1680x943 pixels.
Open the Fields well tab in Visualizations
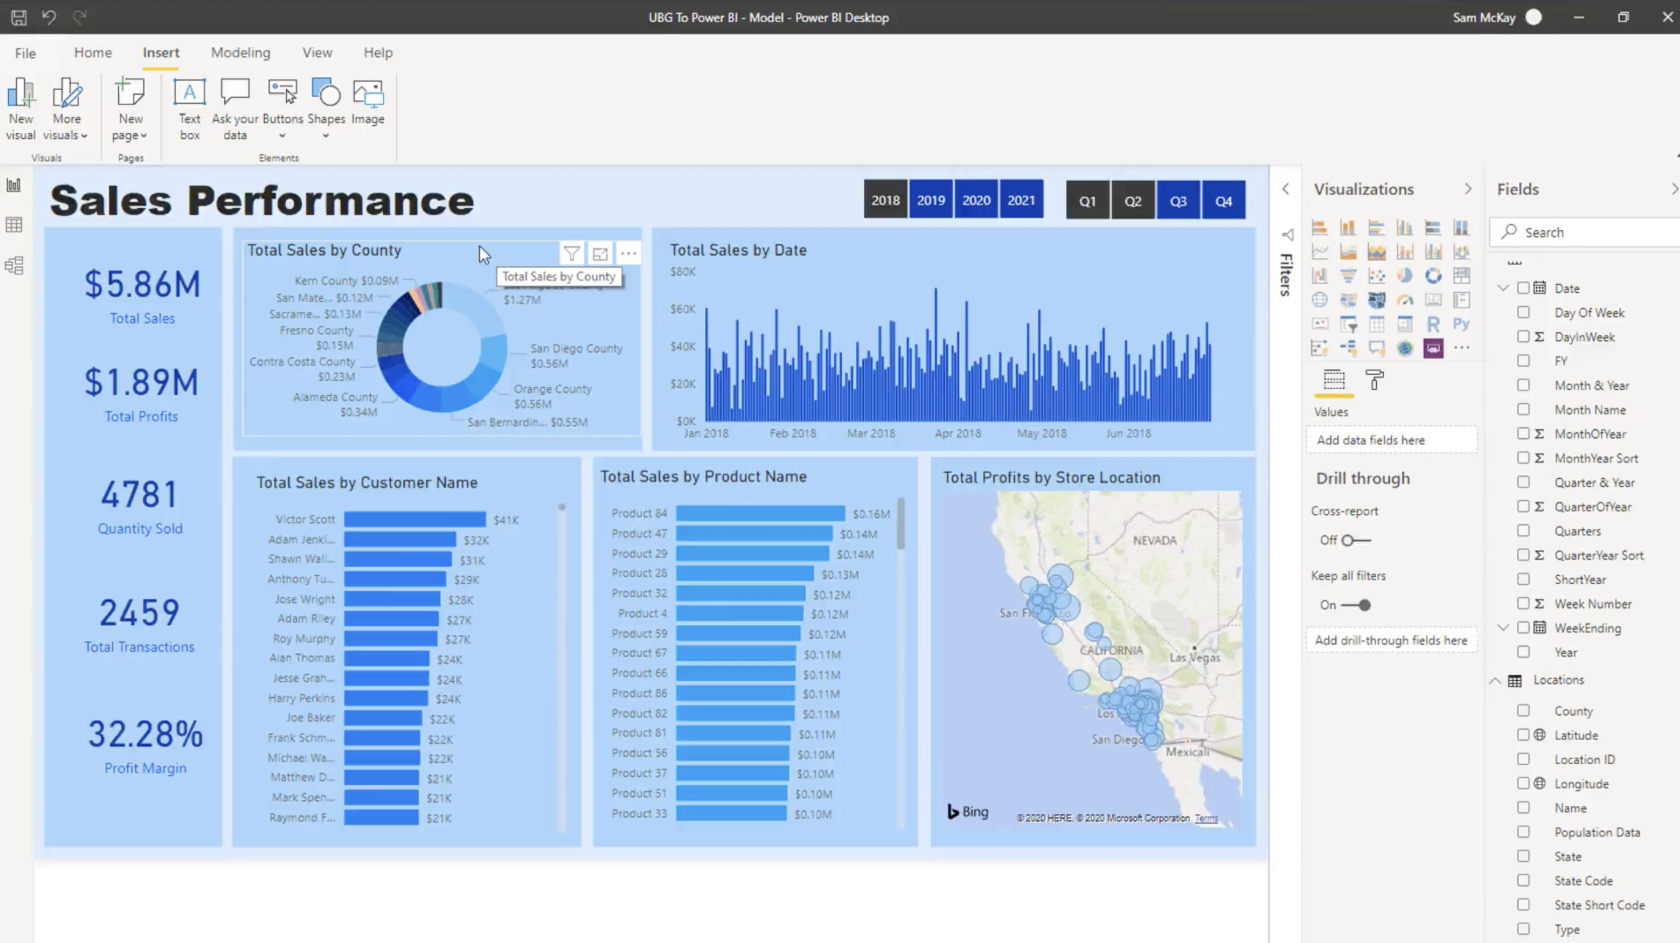pos(1334,380)
